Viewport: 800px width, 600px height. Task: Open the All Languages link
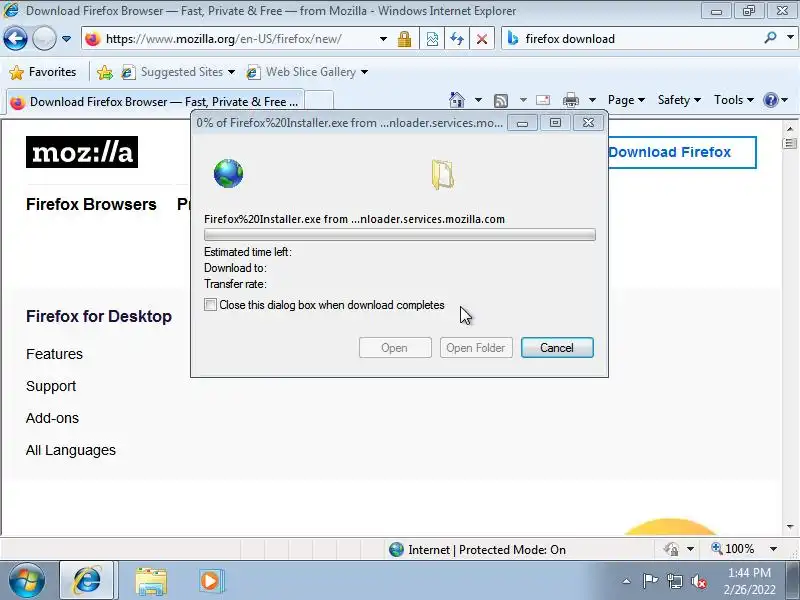[x=71, y=450]
